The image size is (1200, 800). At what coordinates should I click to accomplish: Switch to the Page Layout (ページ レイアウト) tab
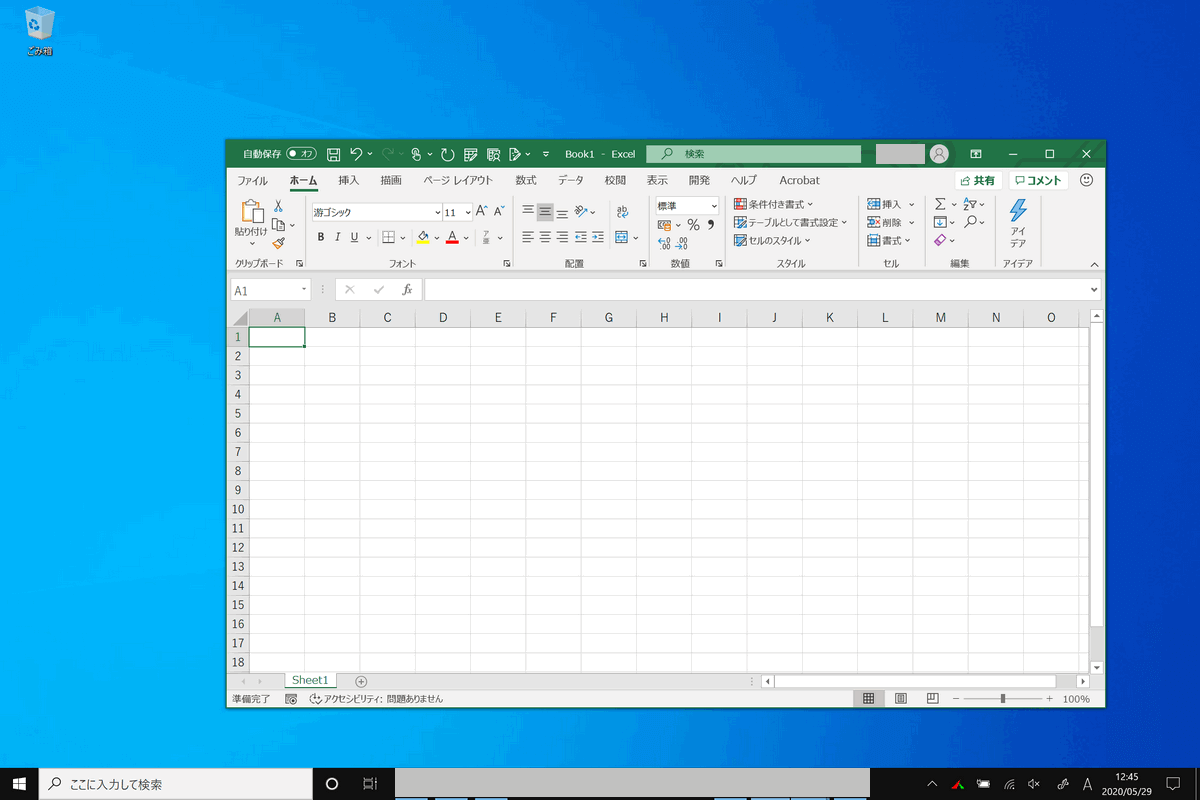(x=458, y=181)
